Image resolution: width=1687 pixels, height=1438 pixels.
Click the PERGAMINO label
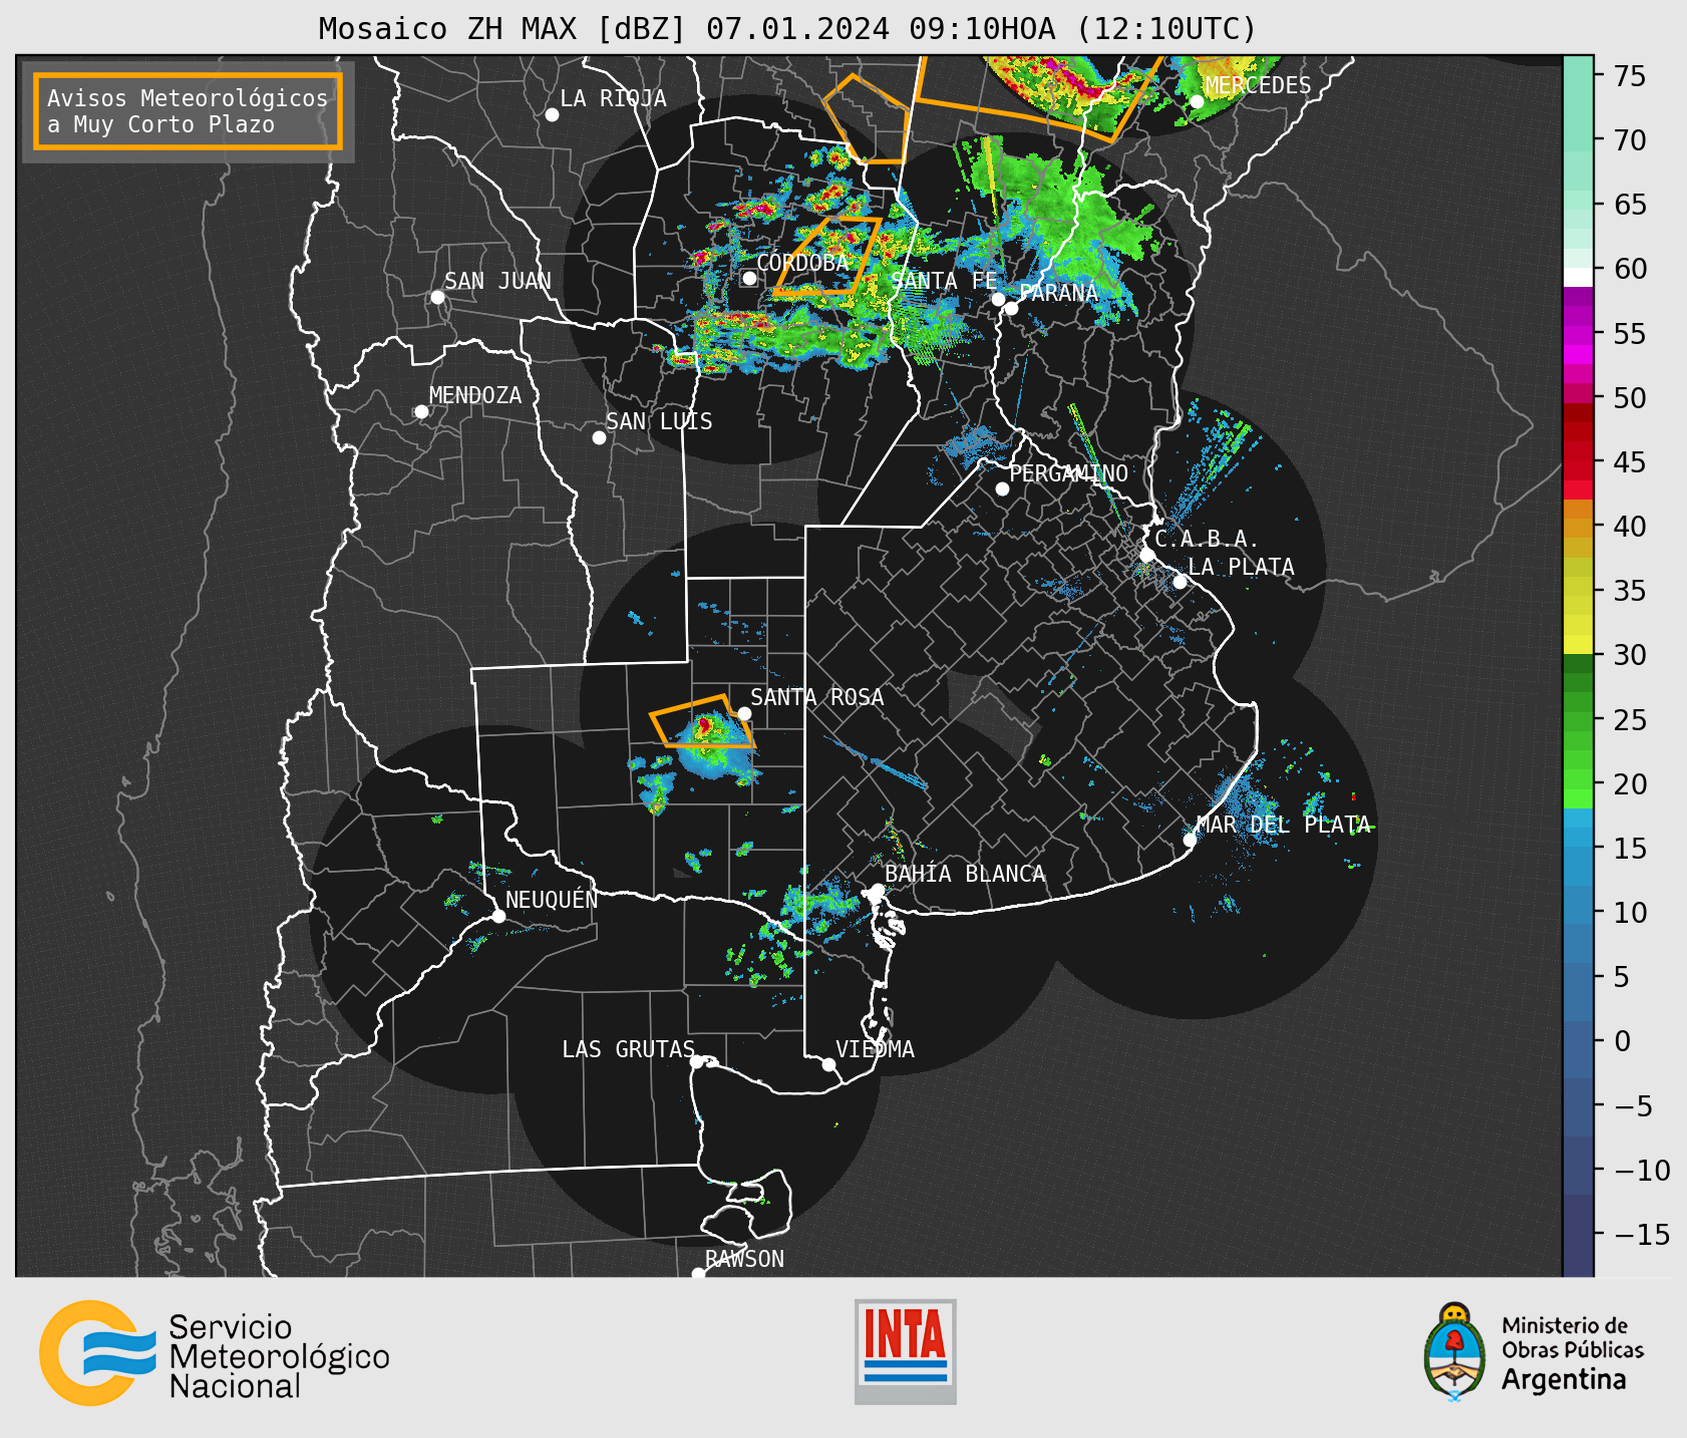click(x=1068, y=473)
